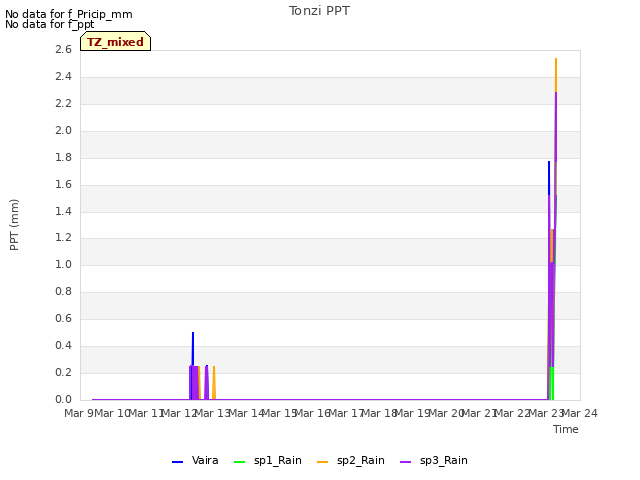This screenshot has width=640, height=480.
Task: Click the 'No data for f_ppt' message
Action: (49, 24)
